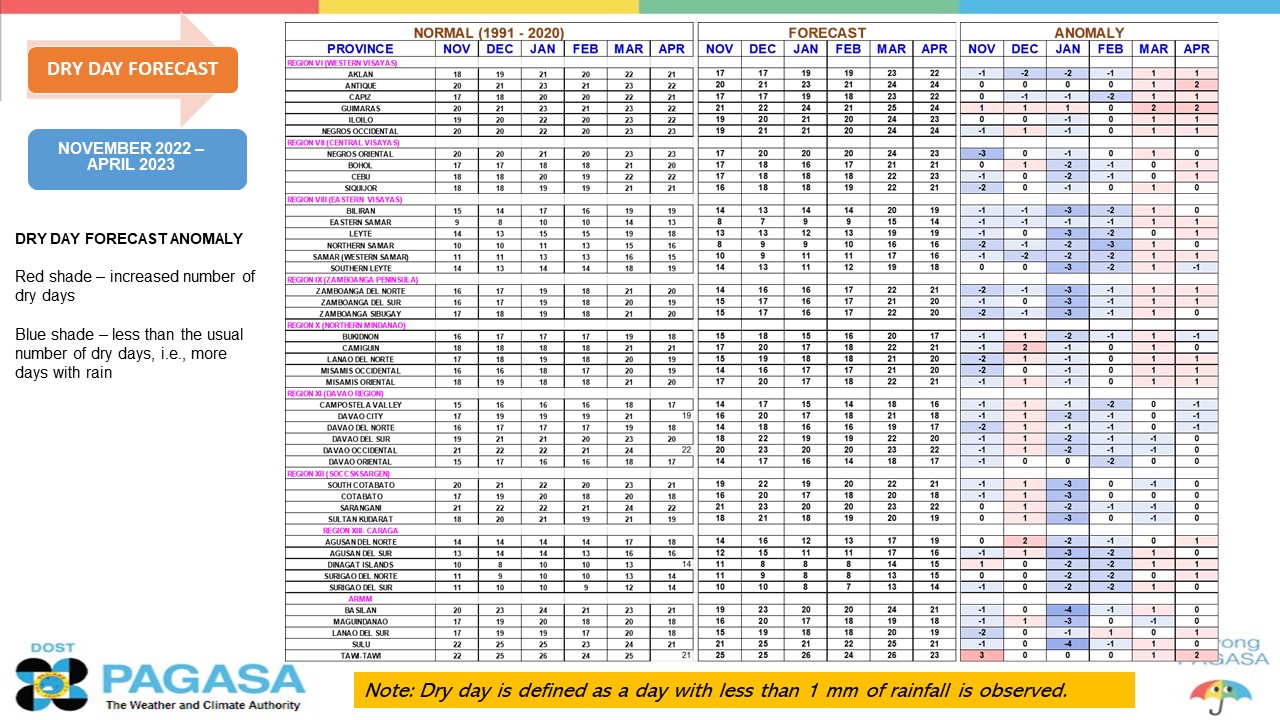Viewport: 1280px width, 720px height.
Task: Click the SOUTHERN LEYTE province name
Action: click(360, 268)
